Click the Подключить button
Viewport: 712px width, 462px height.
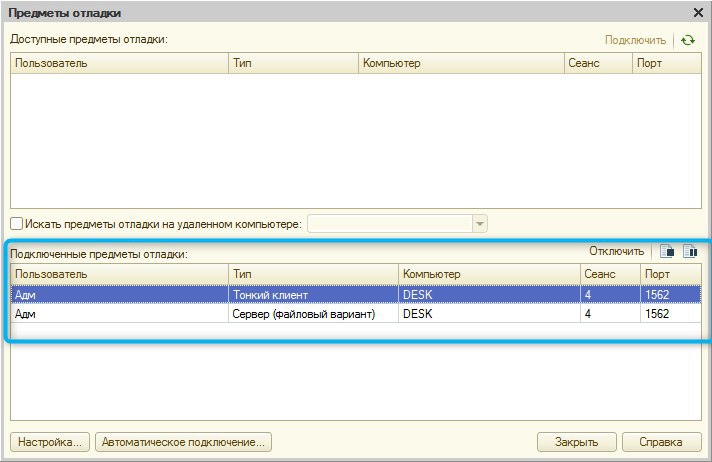(x=635, y=40)
